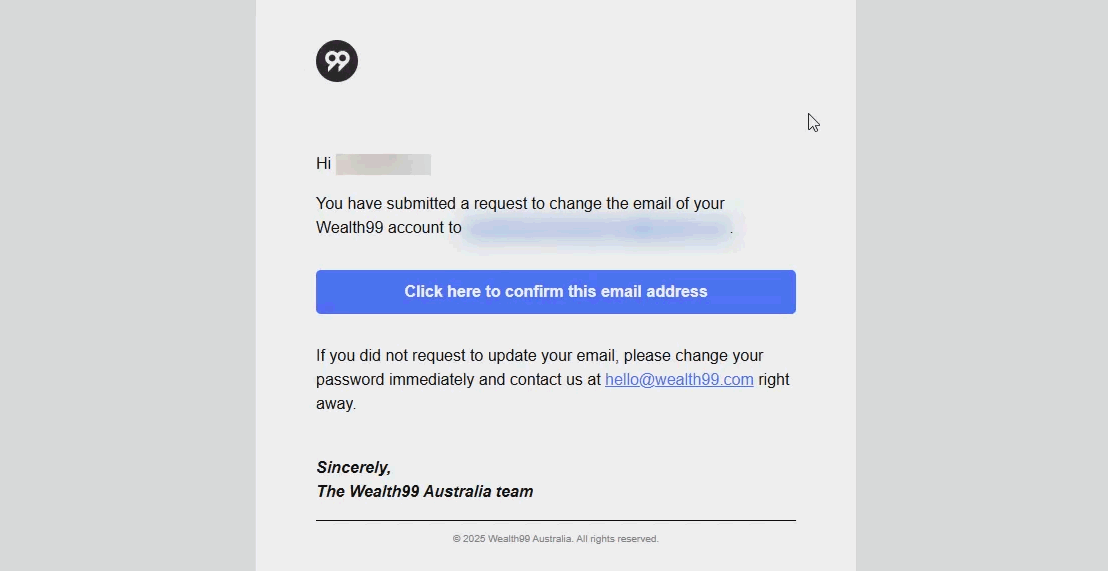Click the "Hi" greeting text

[x=323, y=164]
